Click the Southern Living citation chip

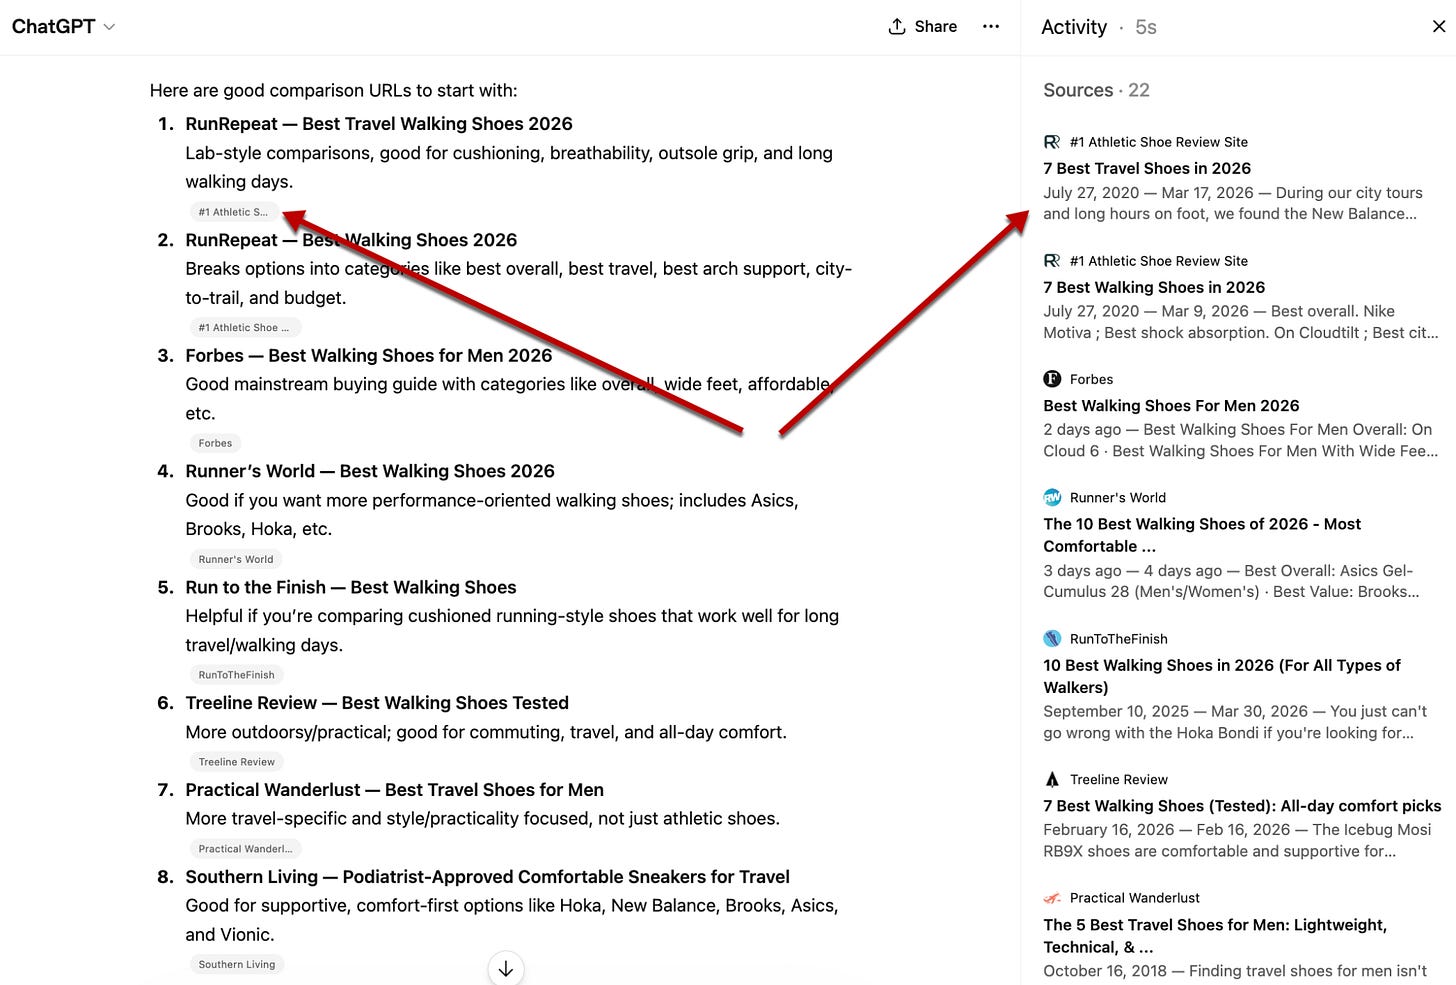[237, 964]
